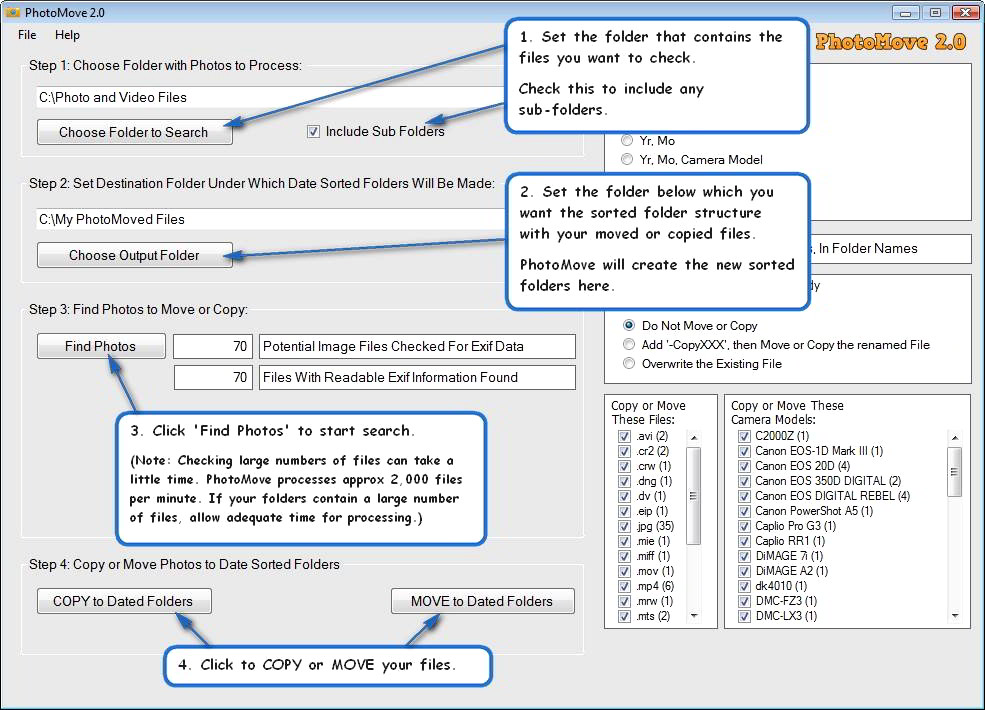Click the file types list scrollbar thumb
This screenshot has height=710, width=985.
pos(694,496)
